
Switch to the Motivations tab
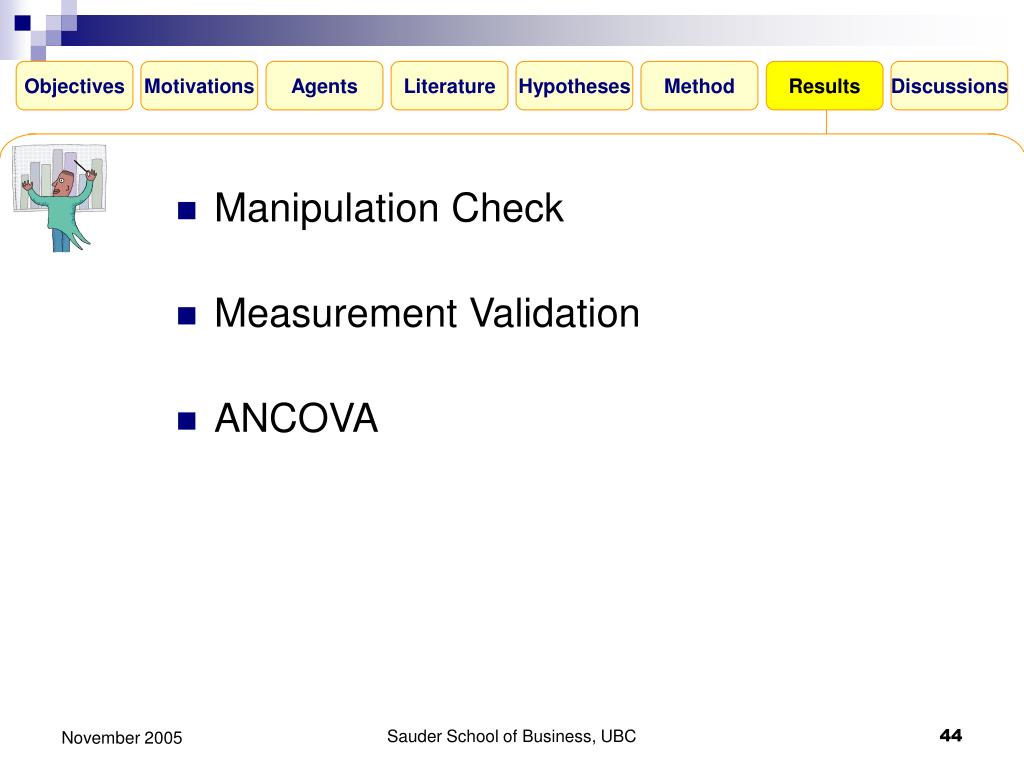199,86
